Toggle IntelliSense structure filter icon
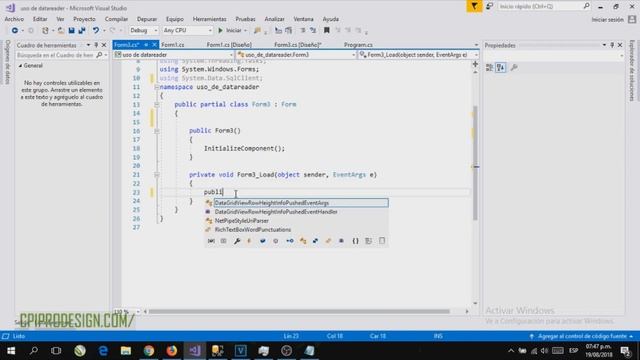640x360 pixels. point(315,241)
